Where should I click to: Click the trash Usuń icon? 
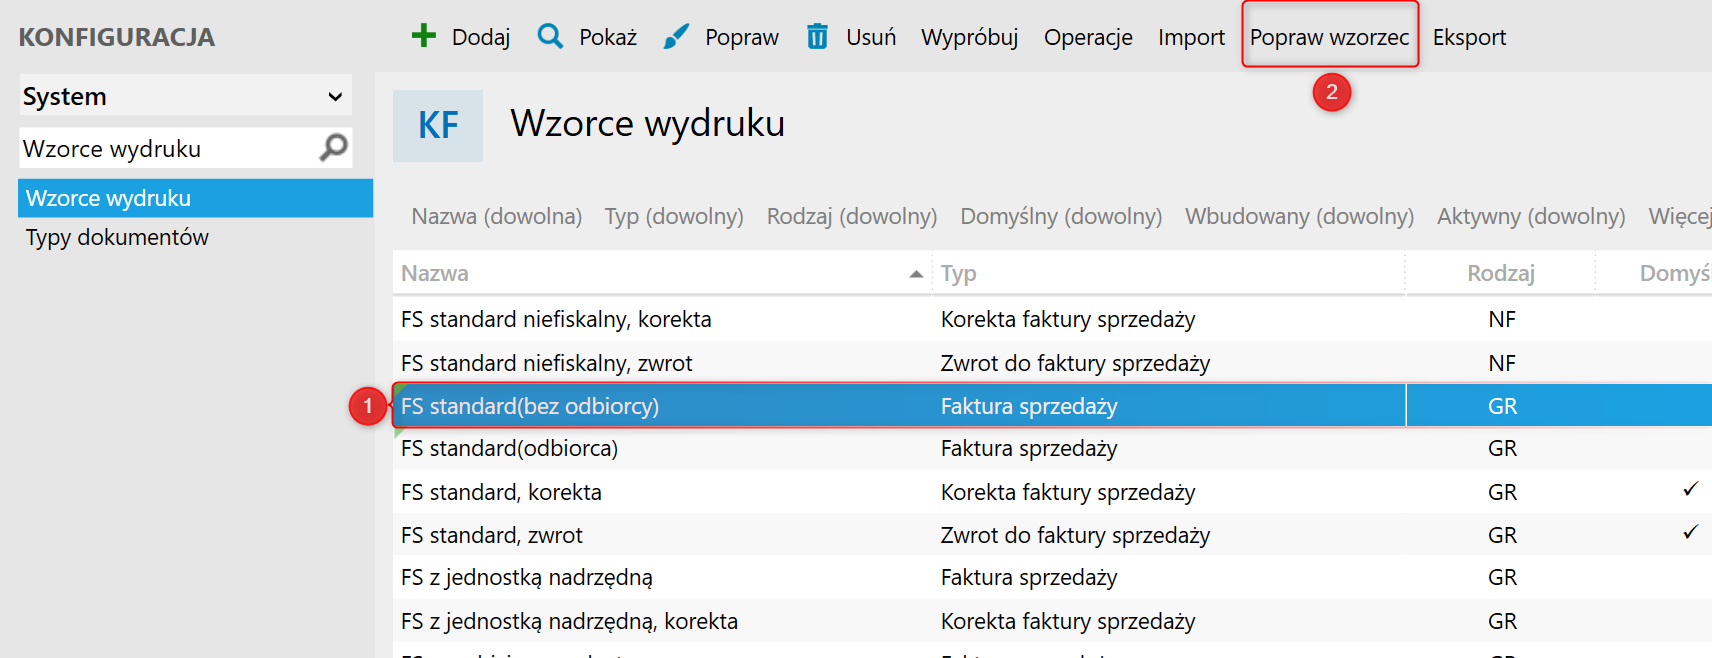(x=817, y=37)
